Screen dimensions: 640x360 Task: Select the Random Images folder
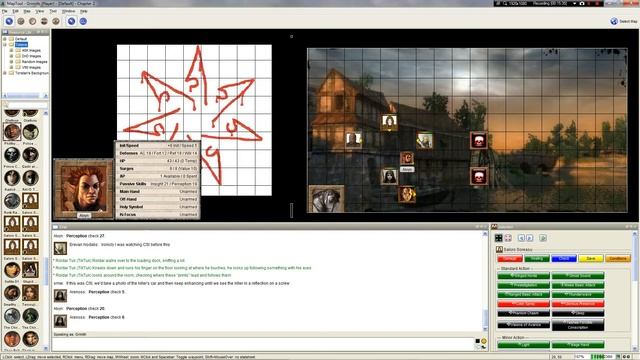[34, 62]
